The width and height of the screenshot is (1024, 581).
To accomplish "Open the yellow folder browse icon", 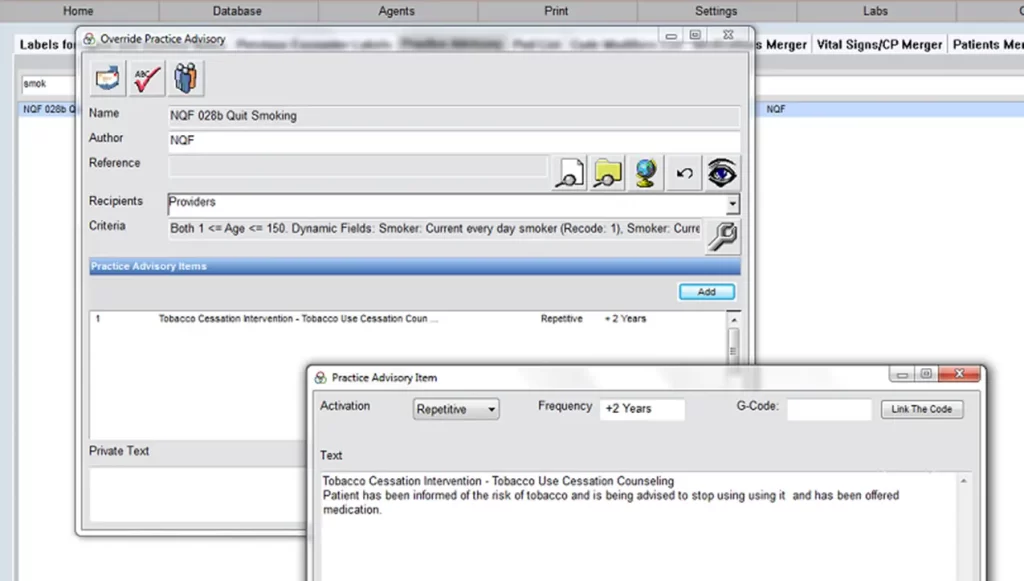I will 607,172.
